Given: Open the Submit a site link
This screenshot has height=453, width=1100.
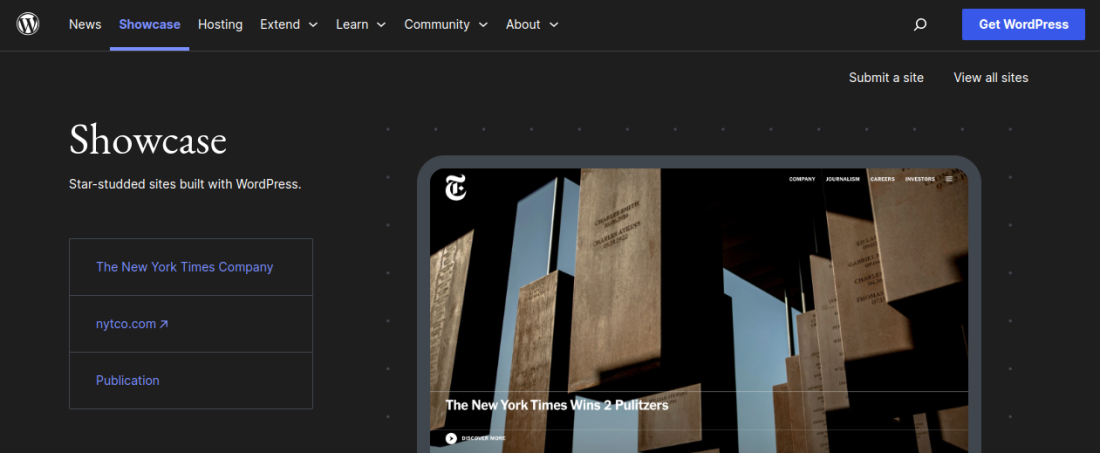Looking at the screenshot, I should (x=886, y=78).
